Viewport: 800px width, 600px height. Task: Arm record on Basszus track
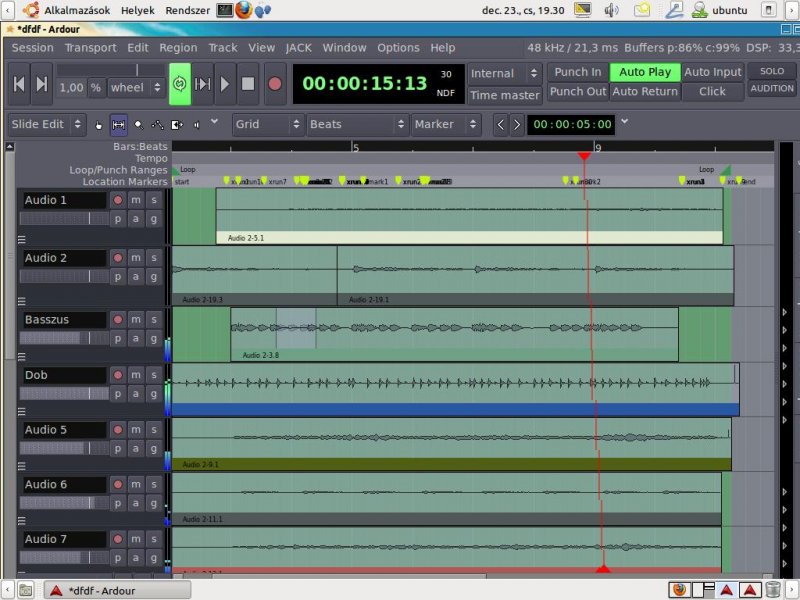[118, 319]
